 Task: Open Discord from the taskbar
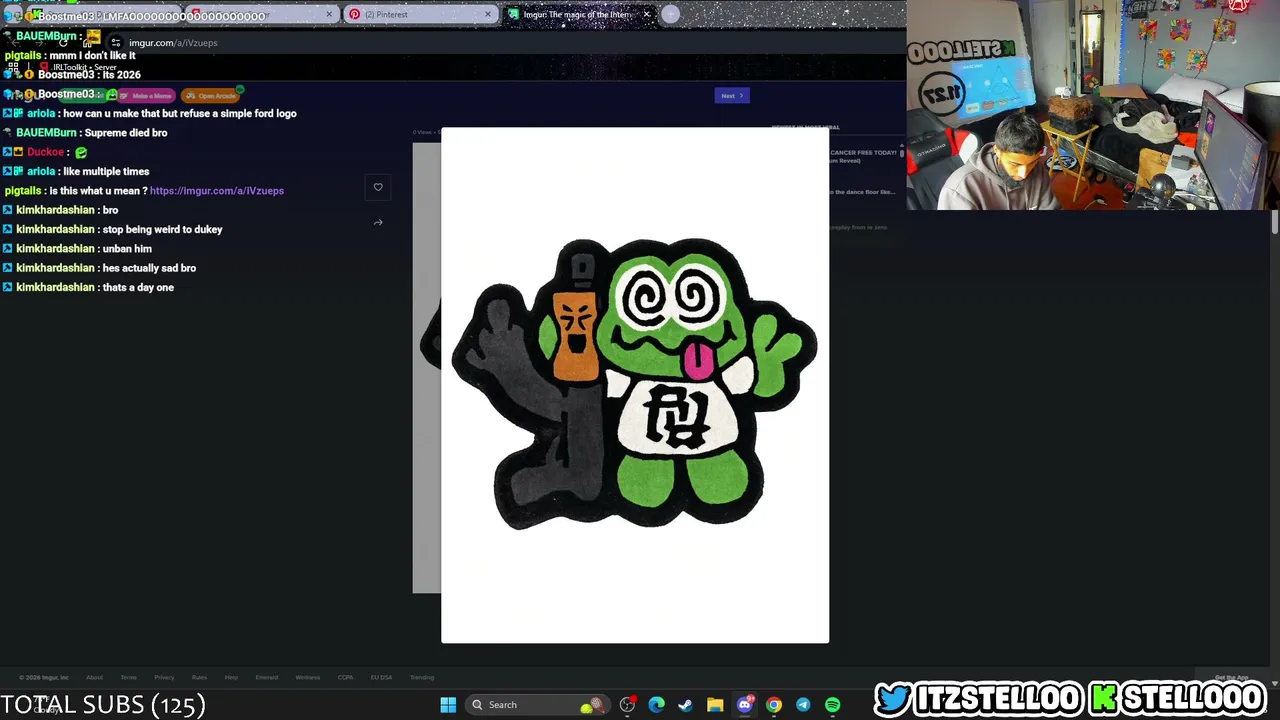[x=744, y=705]
